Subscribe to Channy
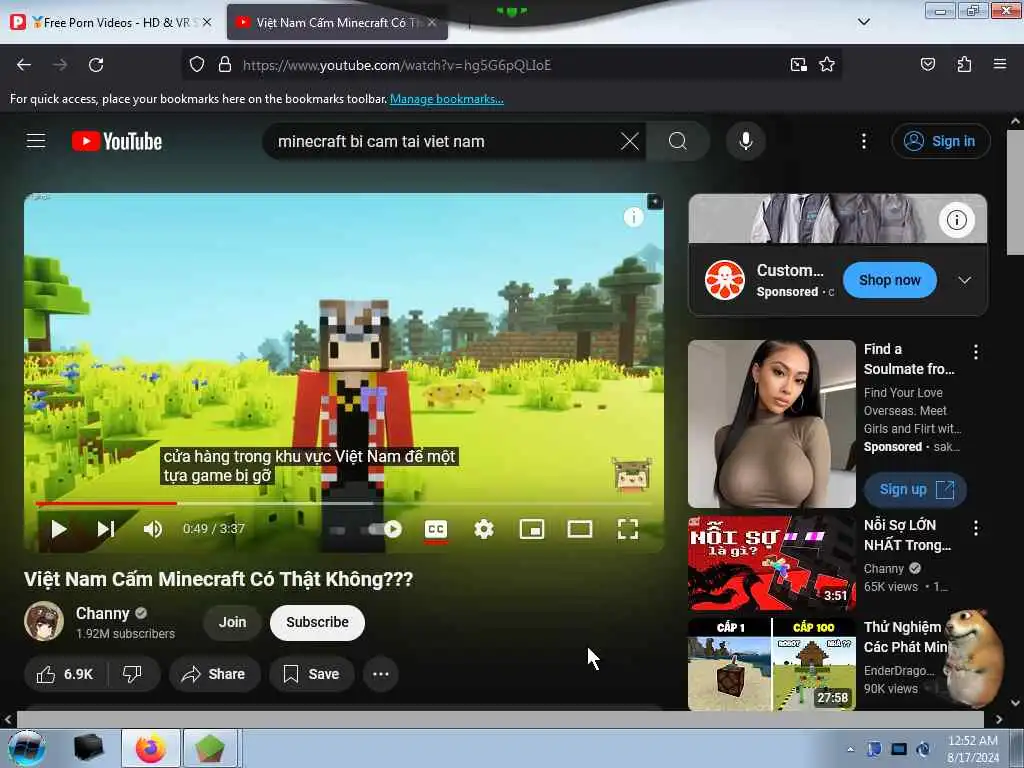This screenshot has height=768, width=1024. coord(317,622)
